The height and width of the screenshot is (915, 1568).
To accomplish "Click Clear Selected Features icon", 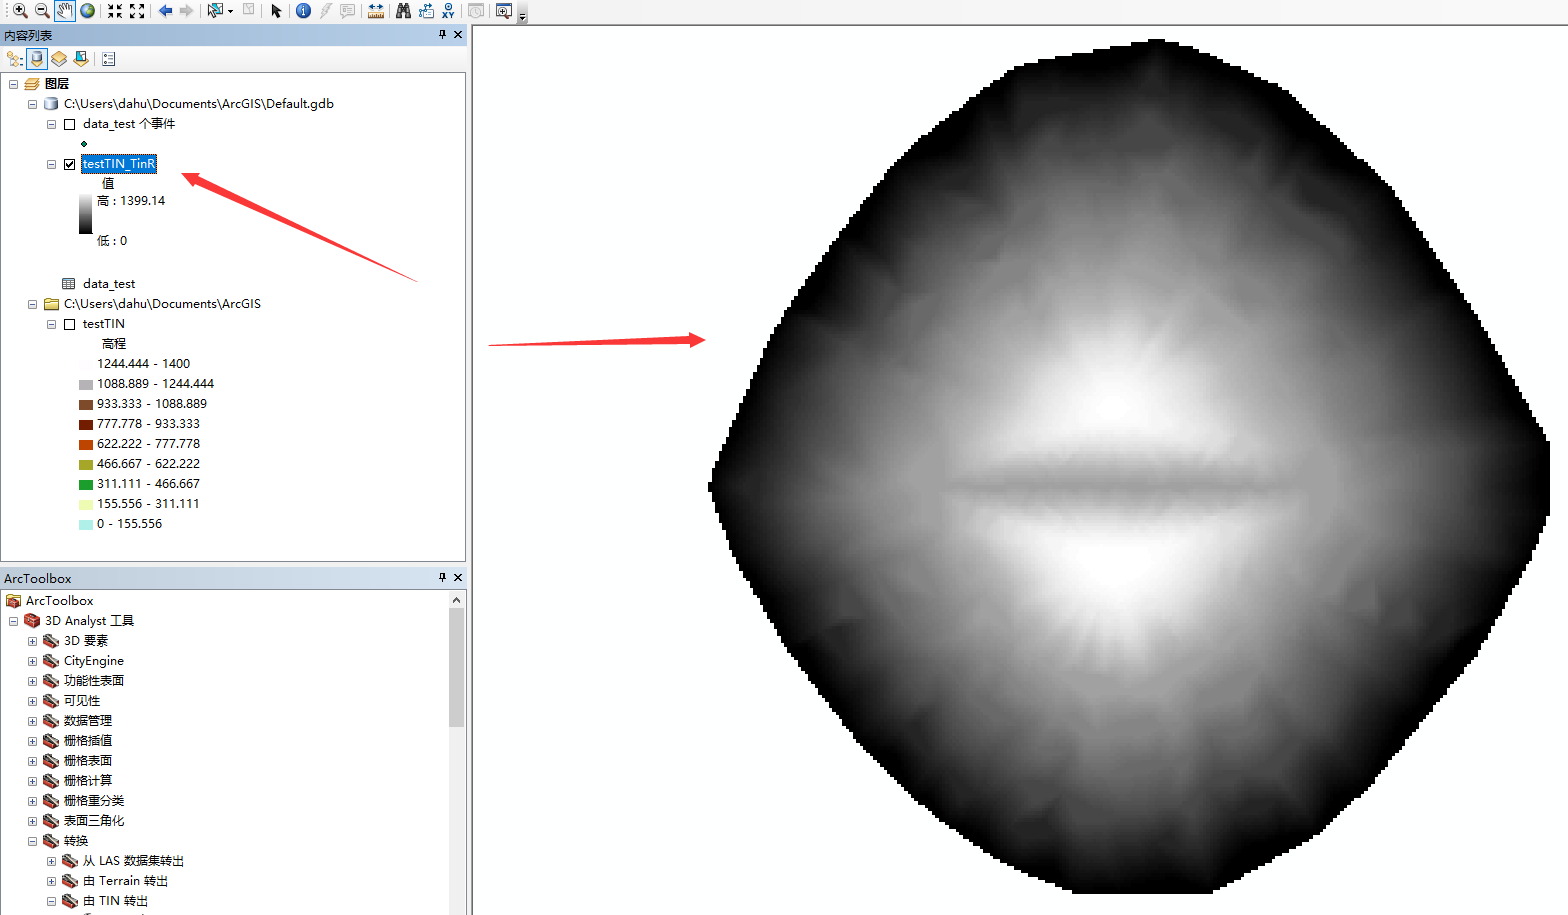I will tap(249, 11).
